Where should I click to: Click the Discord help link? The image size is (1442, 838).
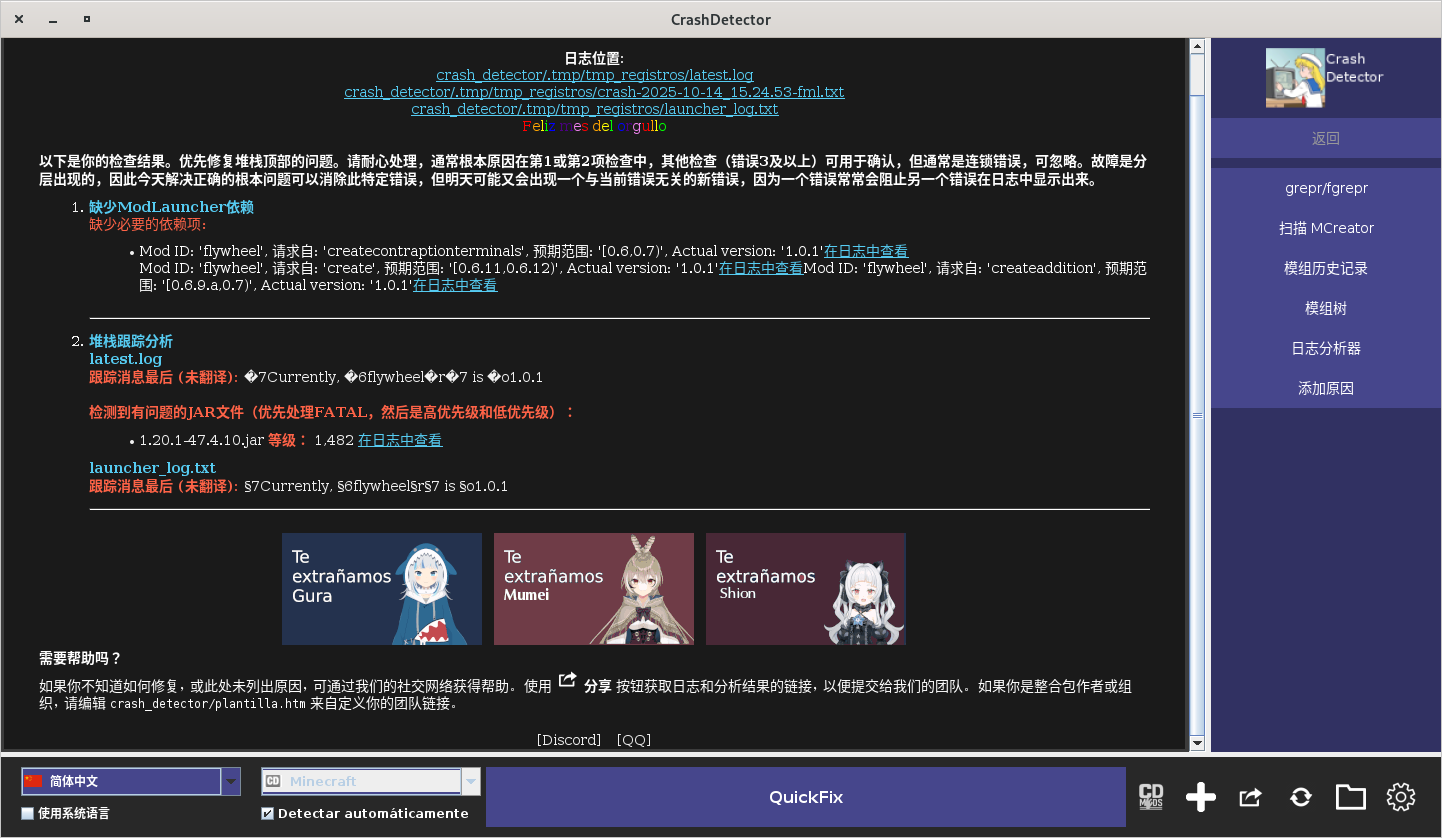(x=569, y=740)
